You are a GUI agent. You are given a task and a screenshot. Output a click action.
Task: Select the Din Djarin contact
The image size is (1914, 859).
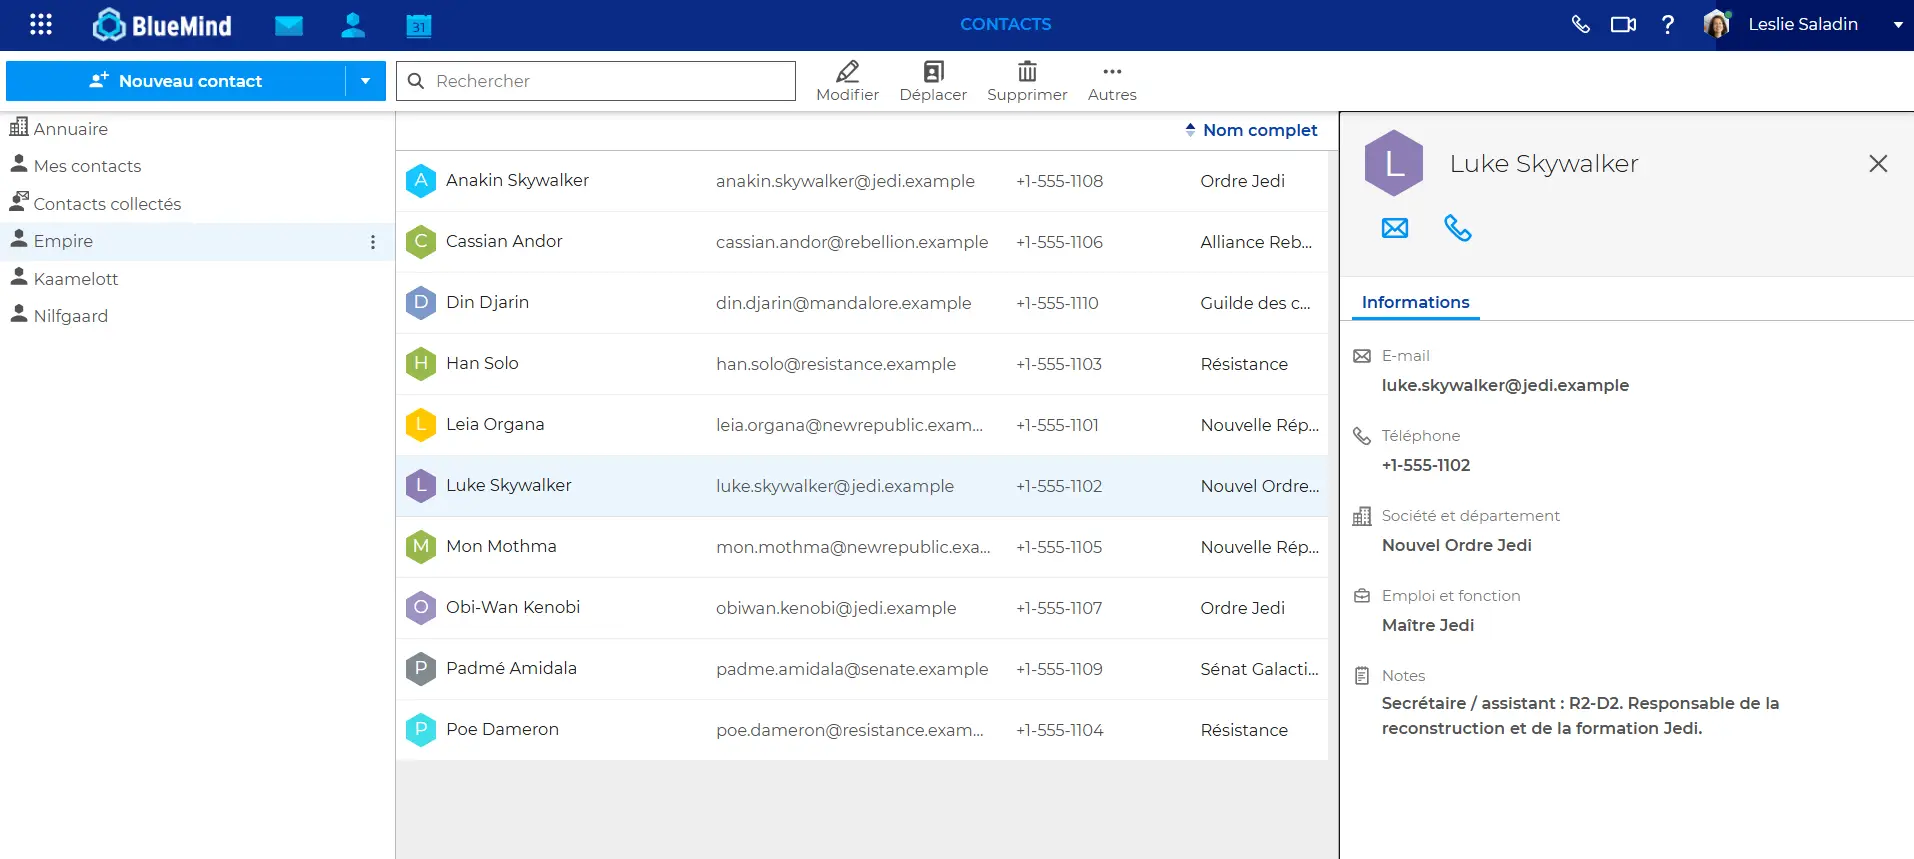862,303
